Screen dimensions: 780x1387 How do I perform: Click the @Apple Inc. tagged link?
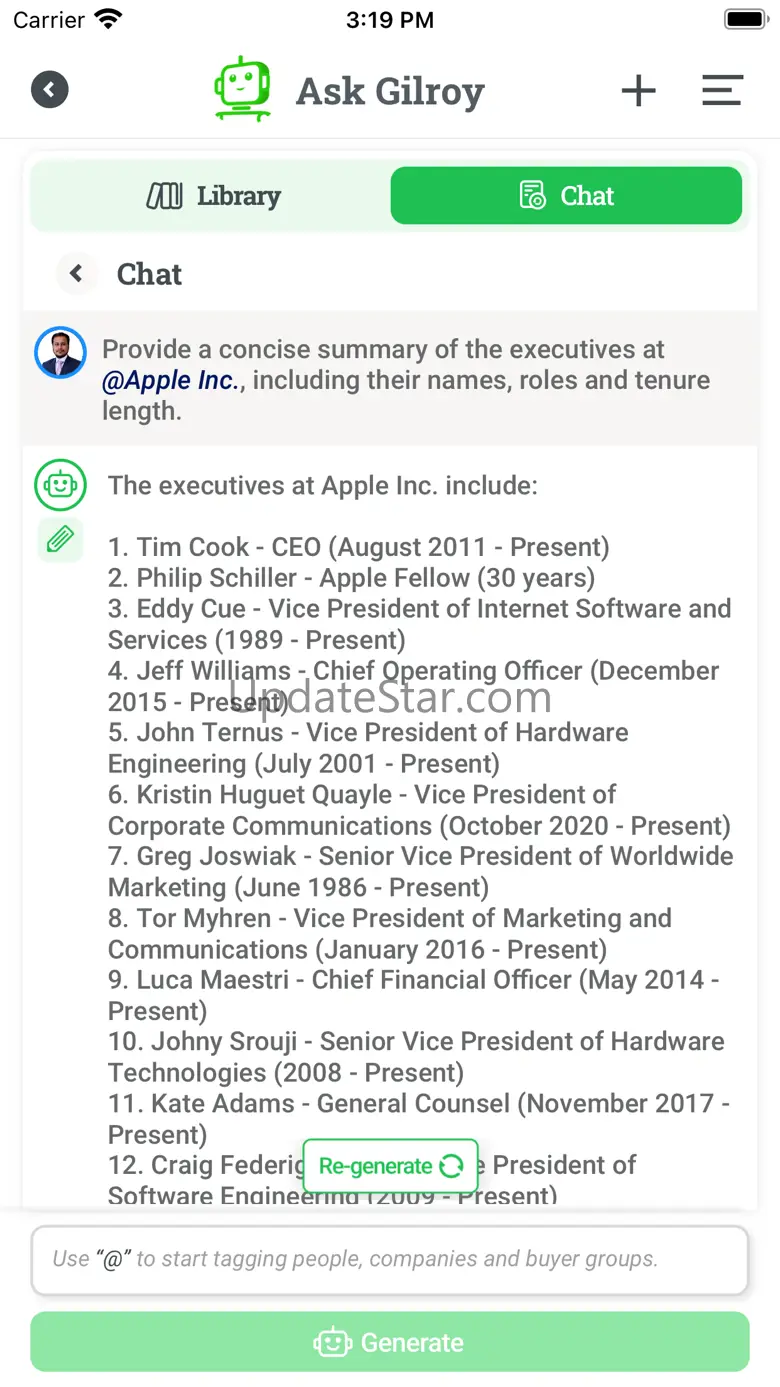point(170,381)
